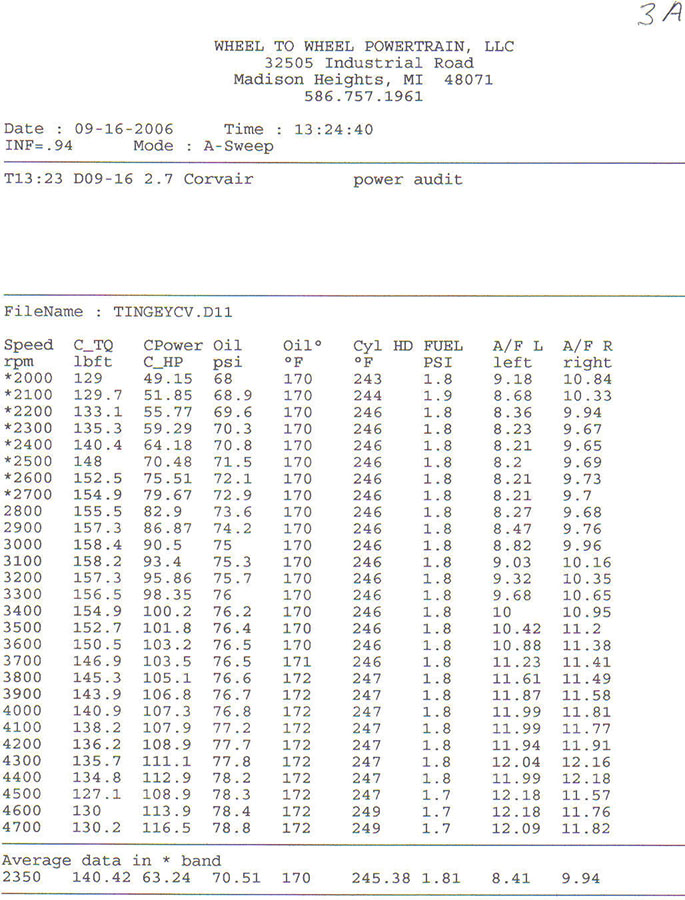Select the *2000 rpm row label
The height and width of the screenshot is (900, 685).
click(x=28, y=380)
